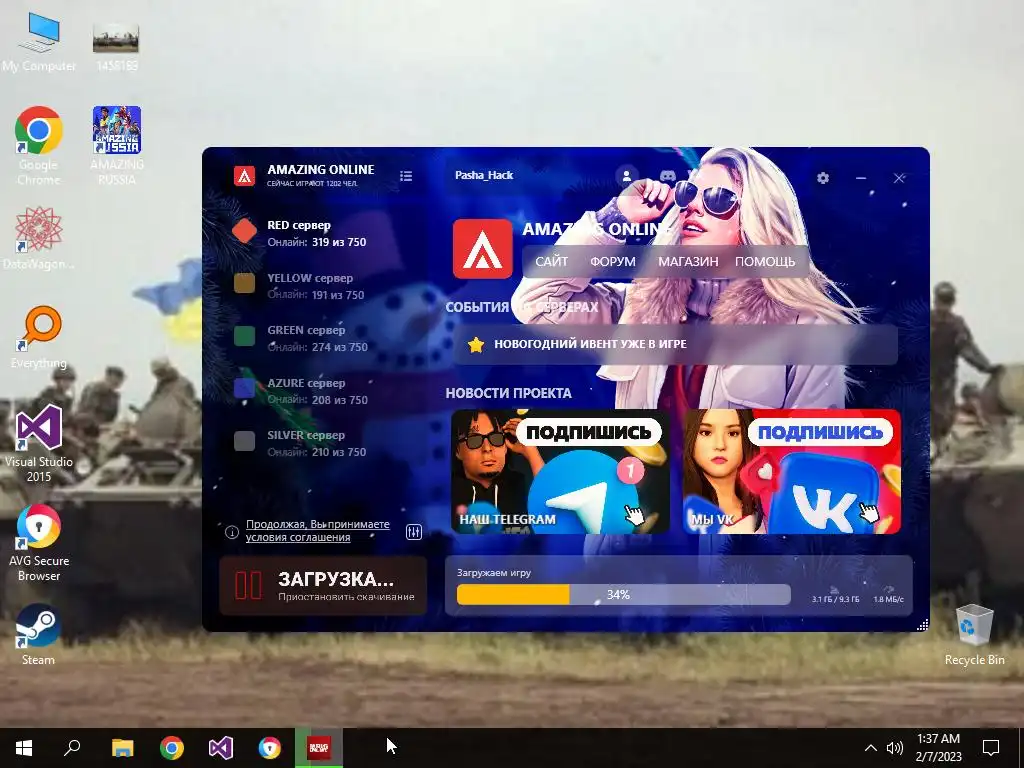
Task: Select the AVG Secure Browser desktop shortcut
Action: tap(39, 543)
